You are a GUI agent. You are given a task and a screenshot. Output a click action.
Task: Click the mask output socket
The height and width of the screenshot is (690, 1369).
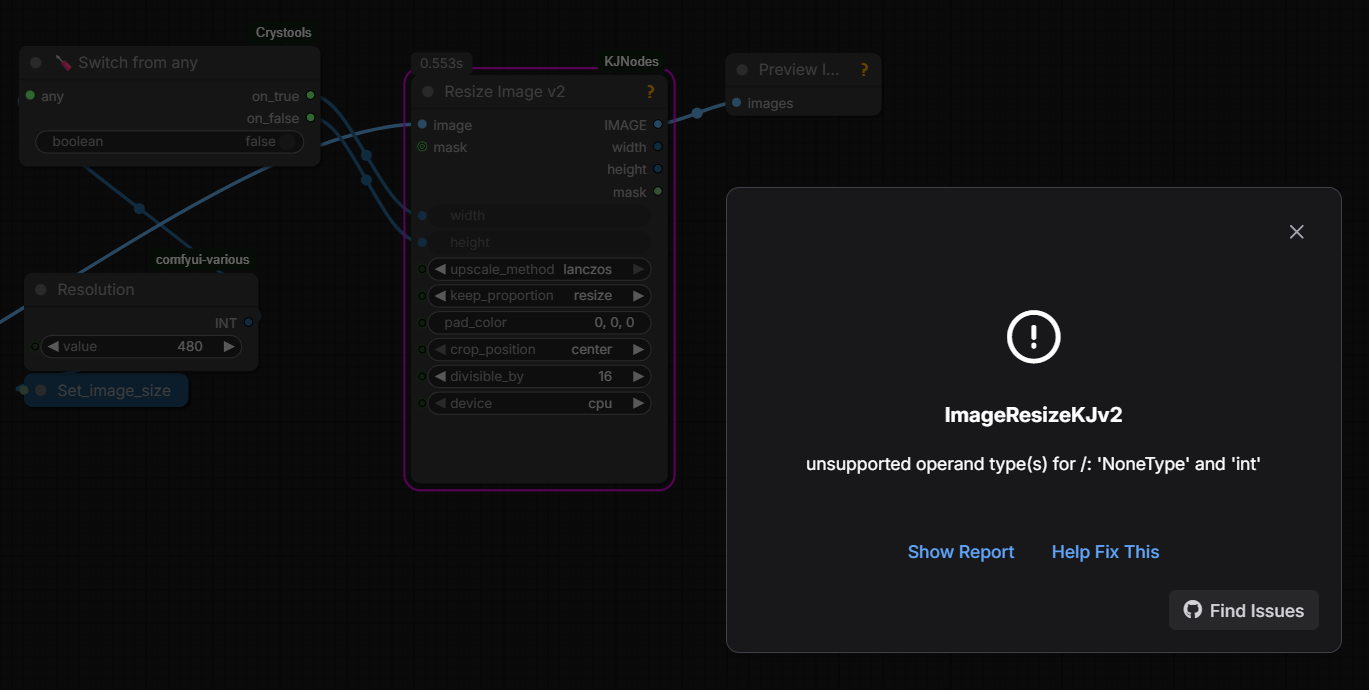pos(658,191)
